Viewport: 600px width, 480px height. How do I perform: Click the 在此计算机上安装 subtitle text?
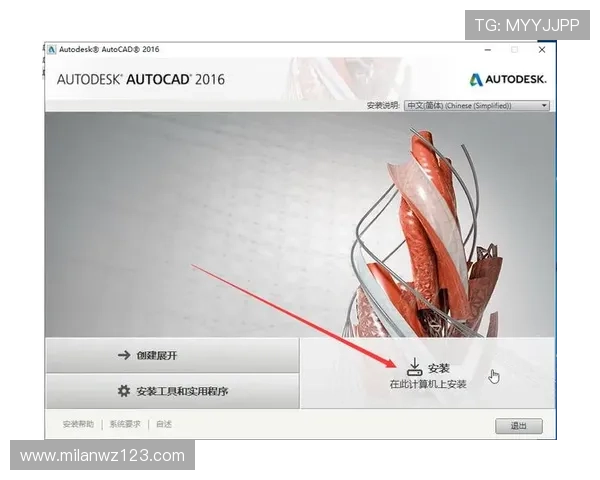428,384
